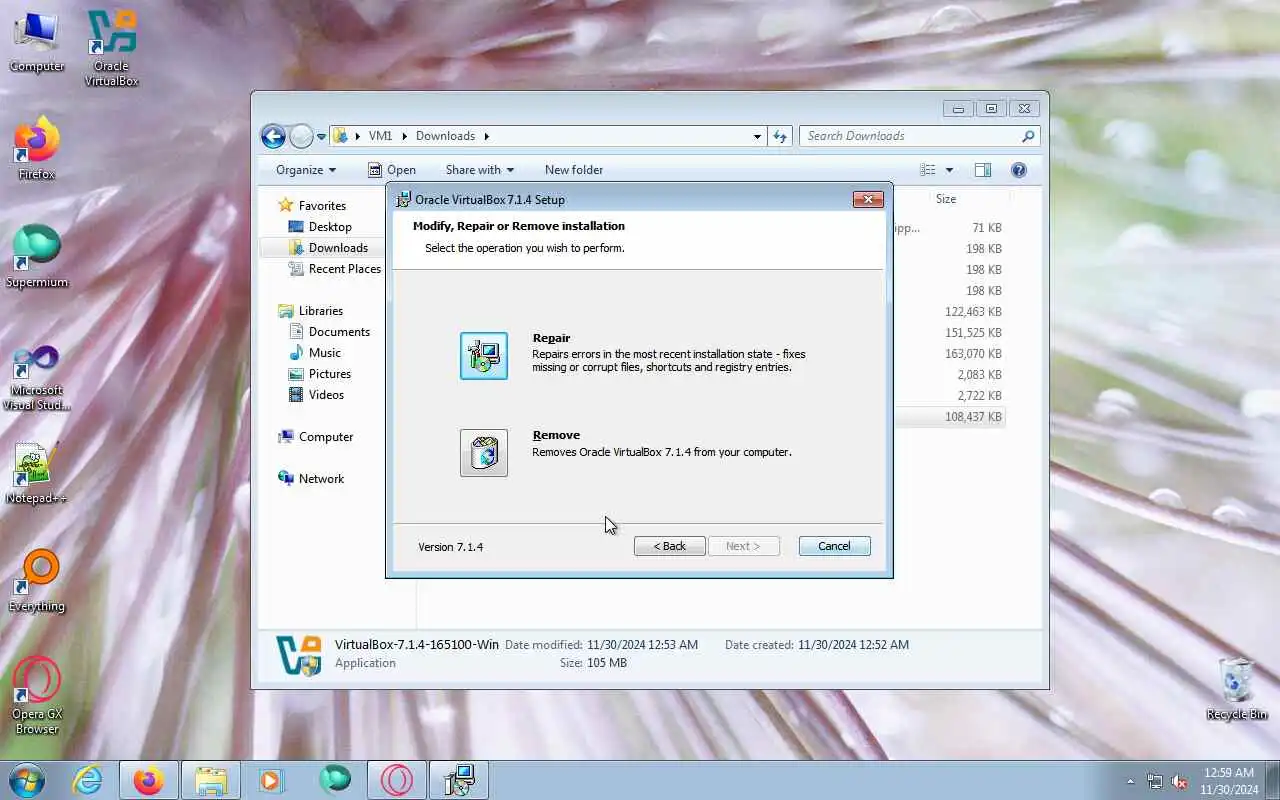This screenshot has width=1280, height=800.
Task: Select Everything desktop shortcut
Action: tap(37, 580)
